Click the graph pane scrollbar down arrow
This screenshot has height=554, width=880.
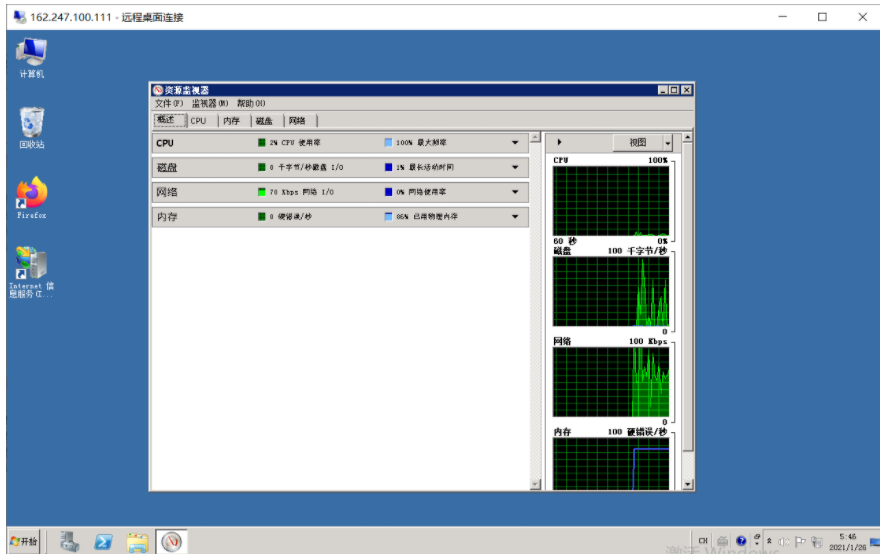point(687,484)
